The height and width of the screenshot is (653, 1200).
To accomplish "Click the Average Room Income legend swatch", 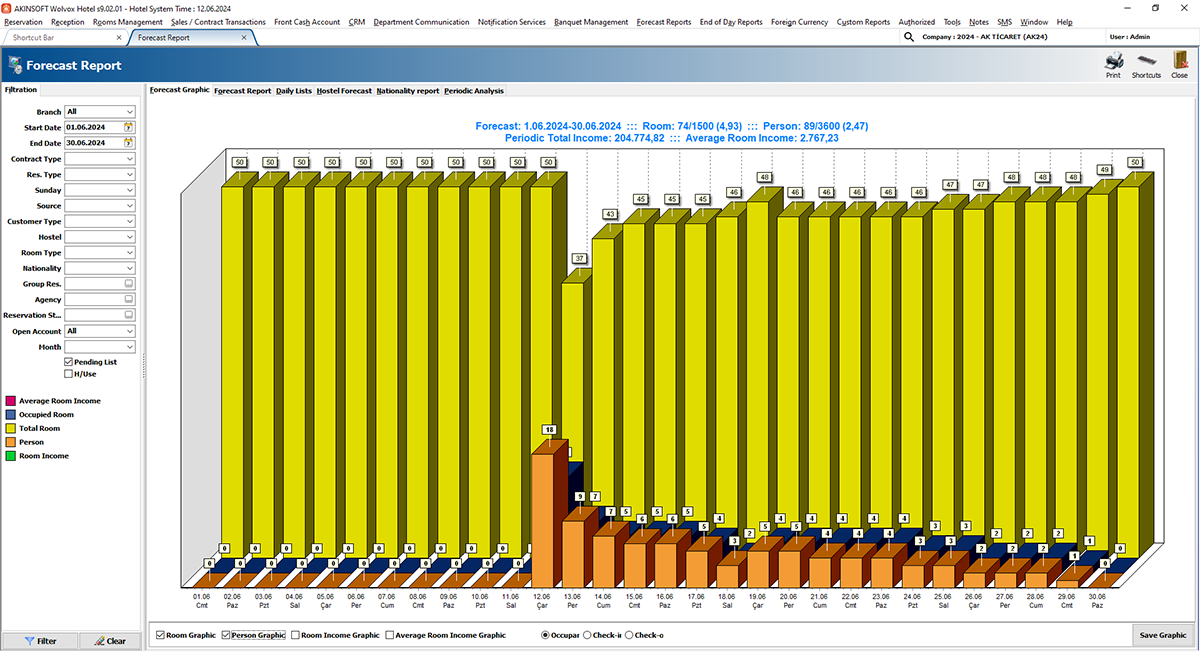I will [10, 401].
